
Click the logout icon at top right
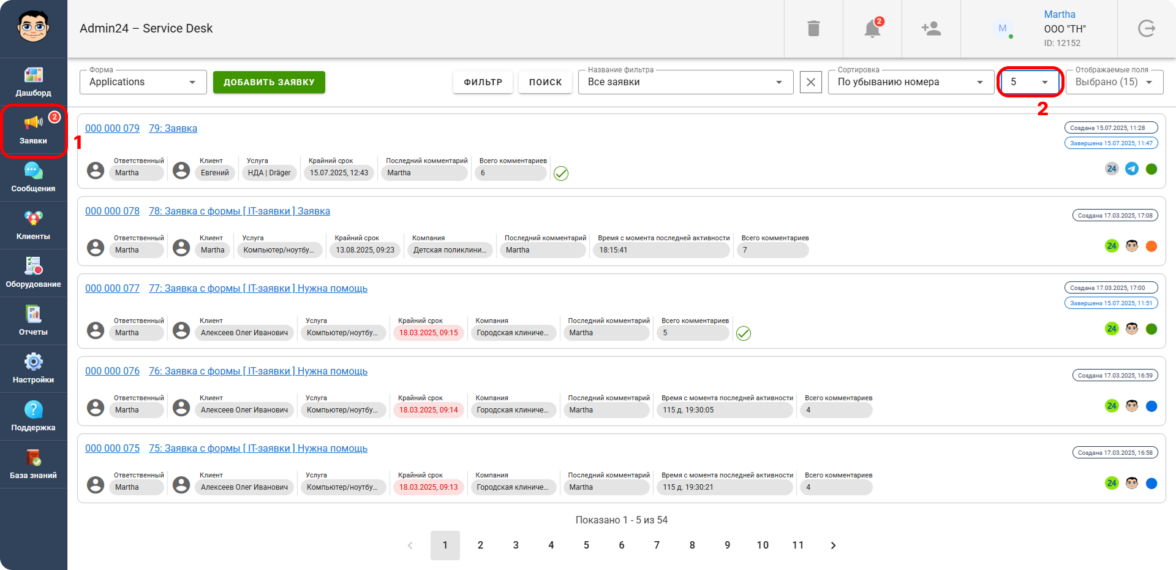click(x=1146, y=29)
